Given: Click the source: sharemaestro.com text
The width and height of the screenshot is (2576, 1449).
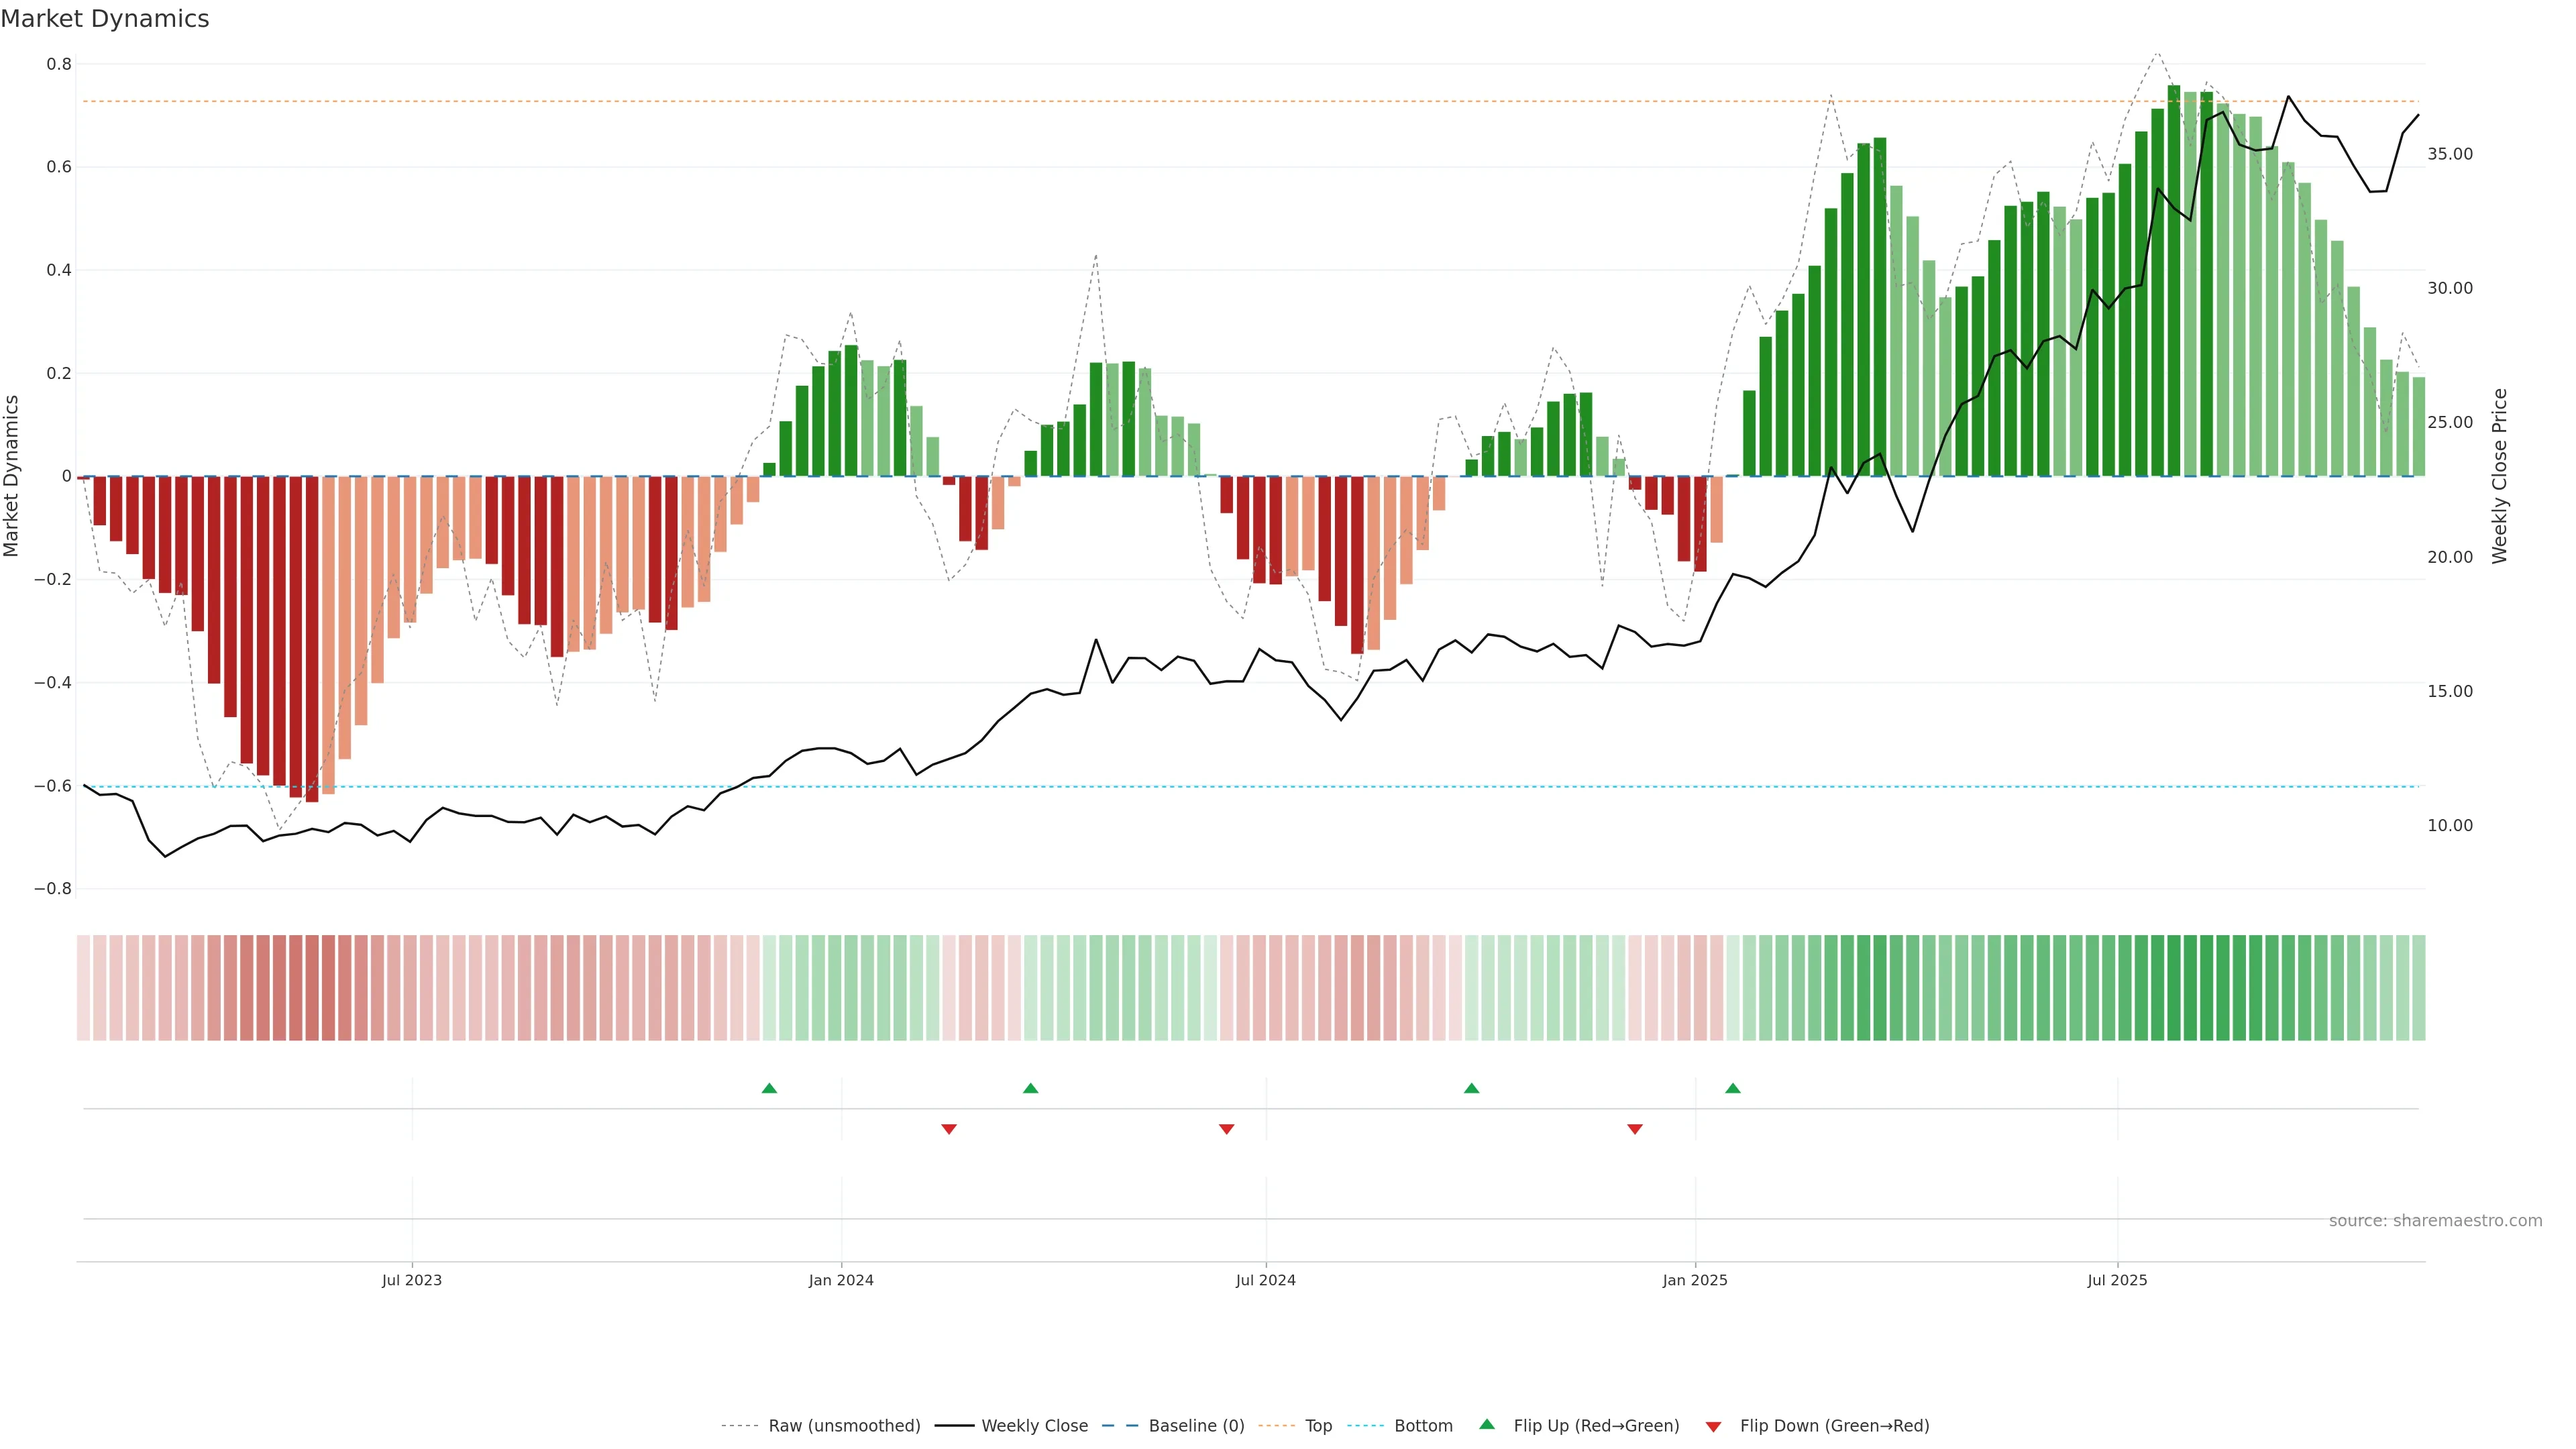Looking at the screenshot, I should (x=2435, y=1220).
